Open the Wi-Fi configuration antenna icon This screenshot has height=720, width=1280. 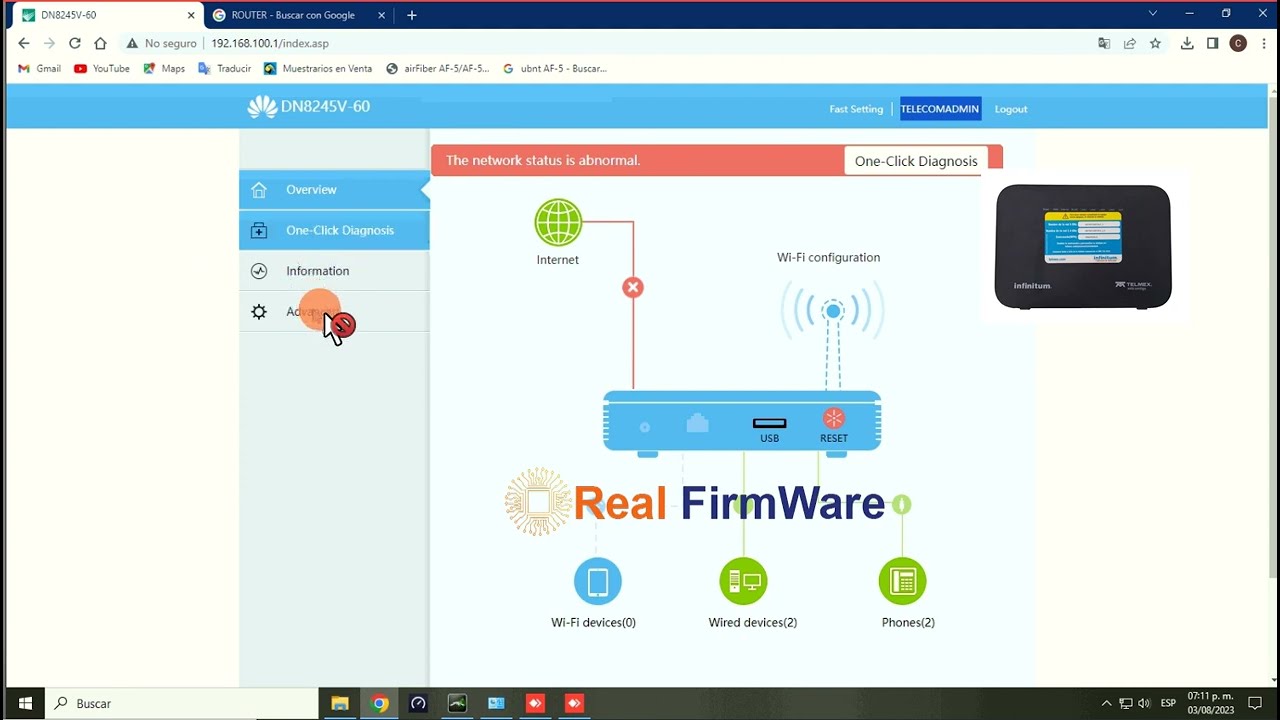point(833,311)
